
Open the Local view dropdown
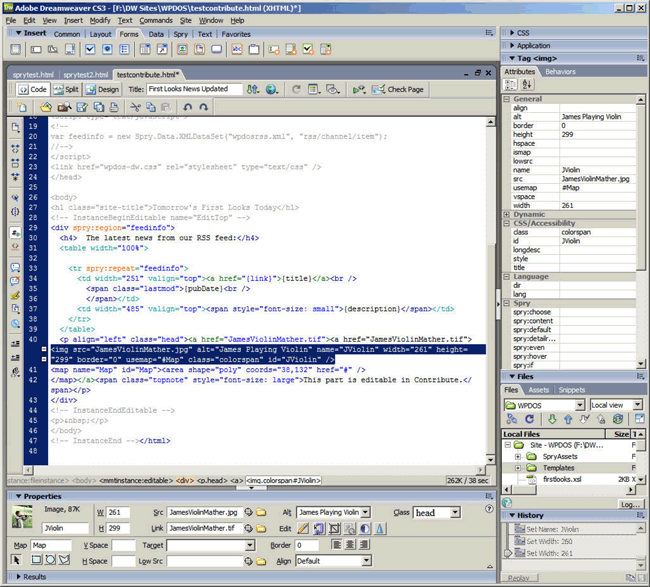coord(638,405)
